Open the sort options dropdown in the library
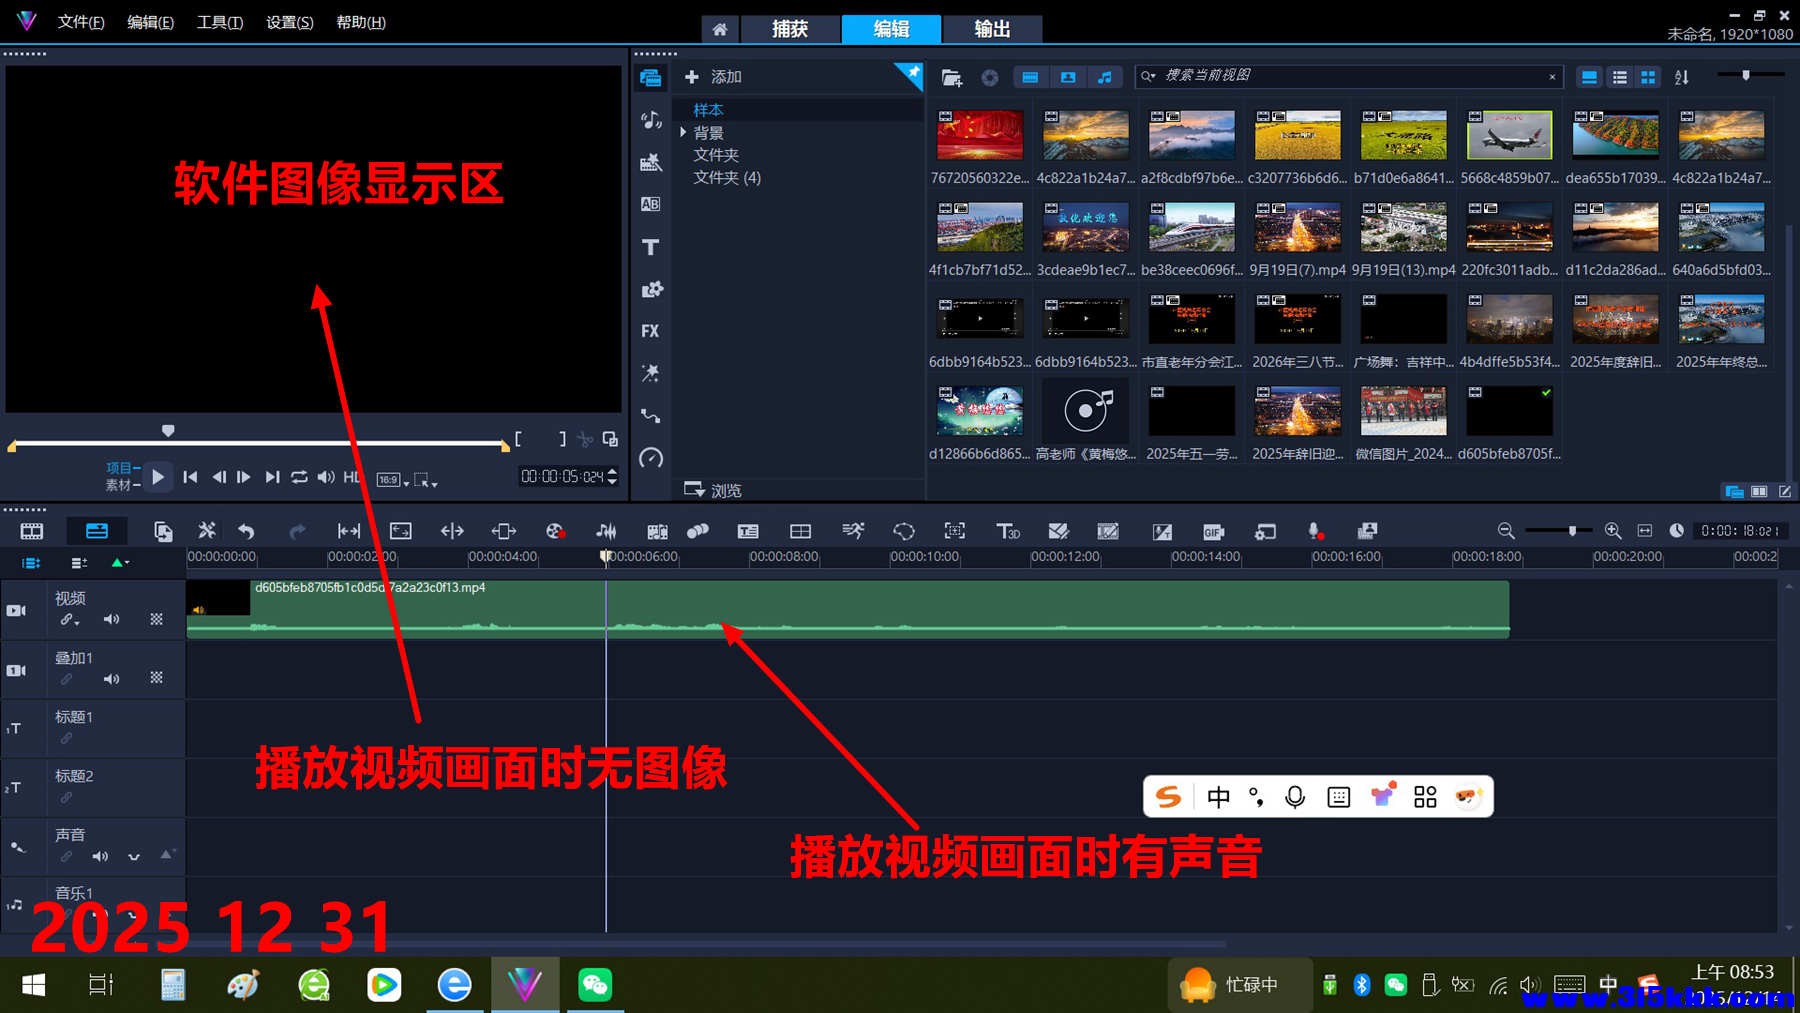This screenshot has width=1800, height=1013. 1682,76
